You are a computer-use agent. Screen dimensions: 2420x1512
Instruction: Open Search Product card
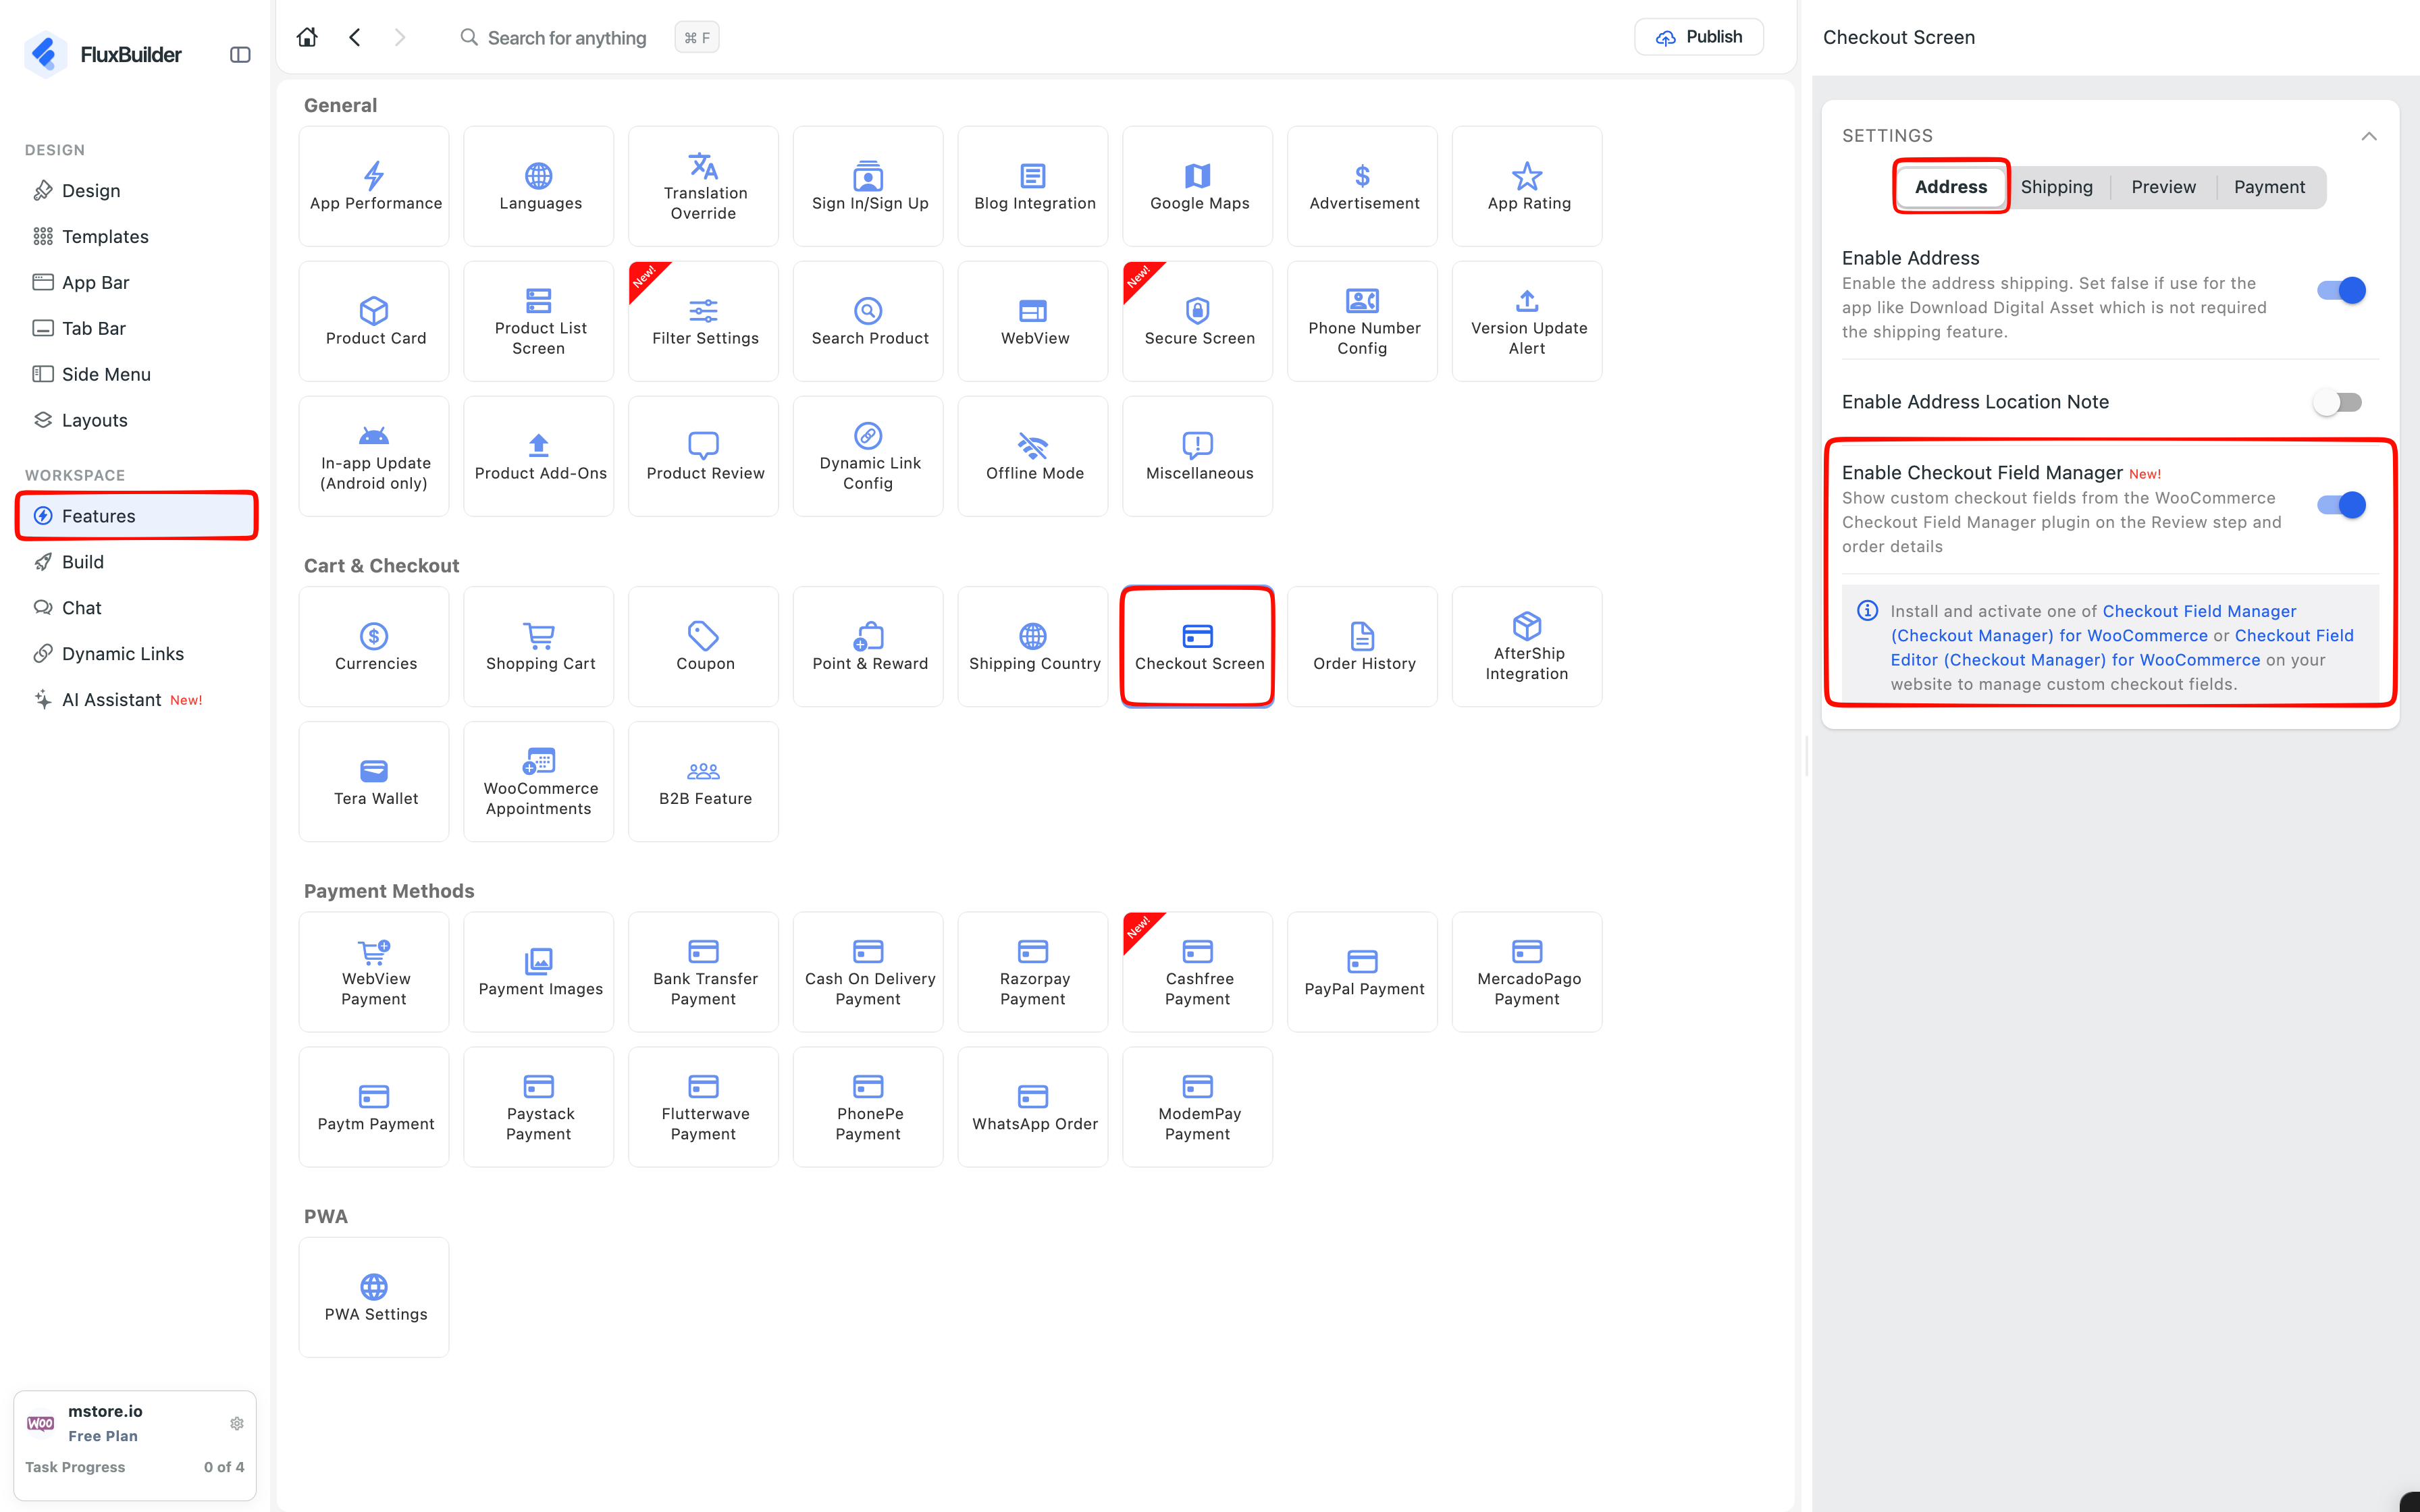point(868,321)
